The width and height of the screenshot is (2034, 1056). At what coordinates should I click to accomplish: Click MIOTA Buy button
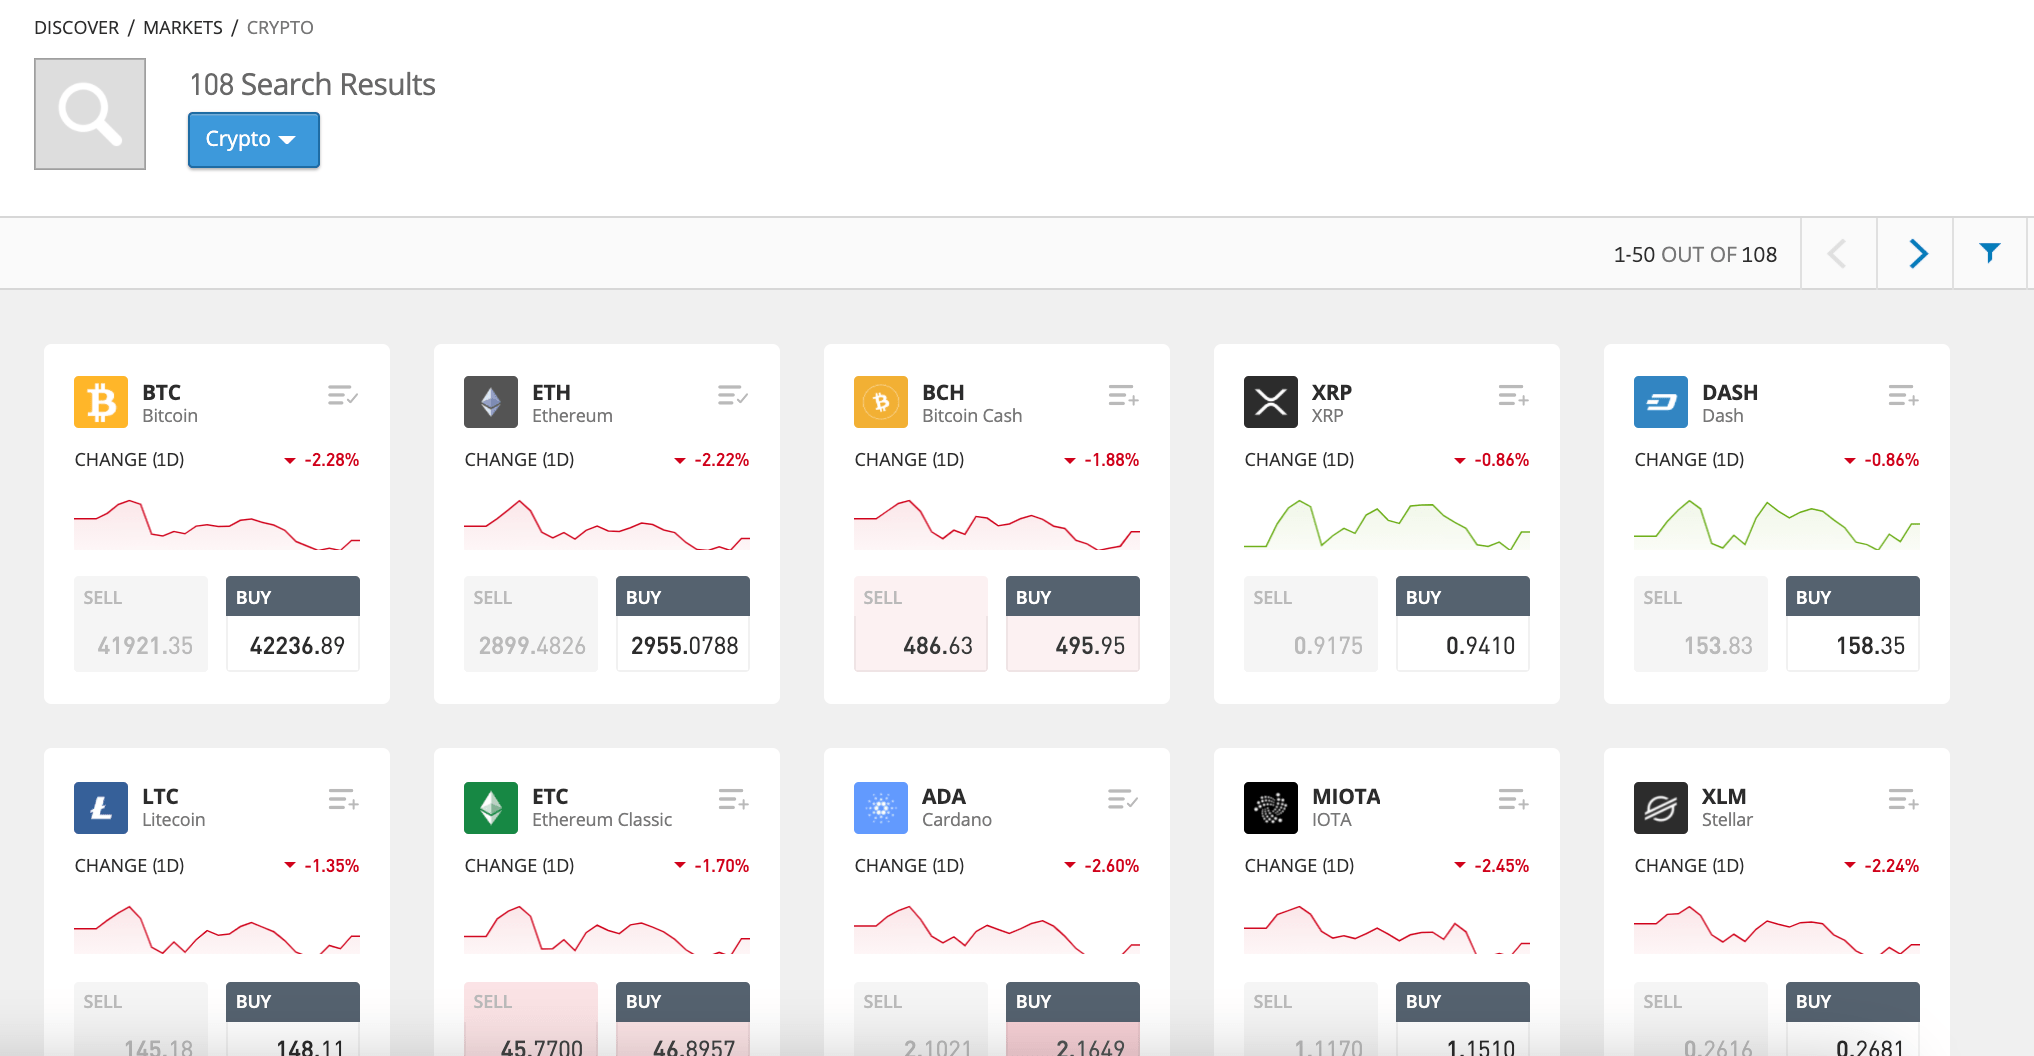point(1463,1019)
